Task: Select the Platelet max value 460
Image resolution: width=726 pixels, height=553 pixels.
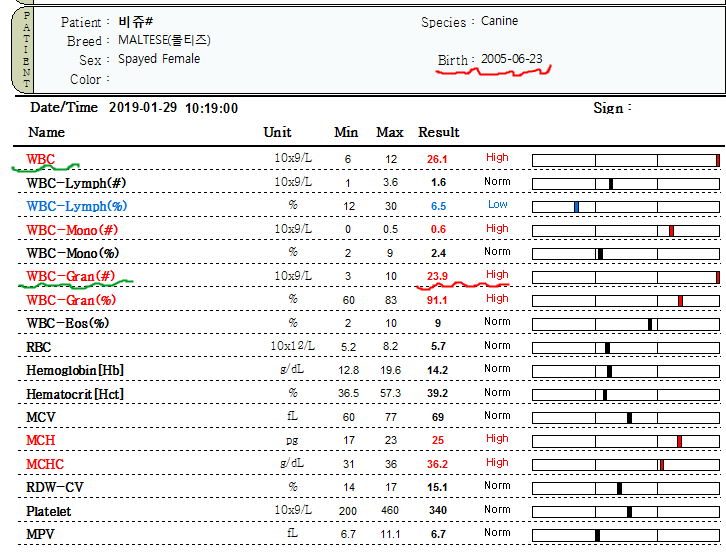Action: tap(390, 510)
